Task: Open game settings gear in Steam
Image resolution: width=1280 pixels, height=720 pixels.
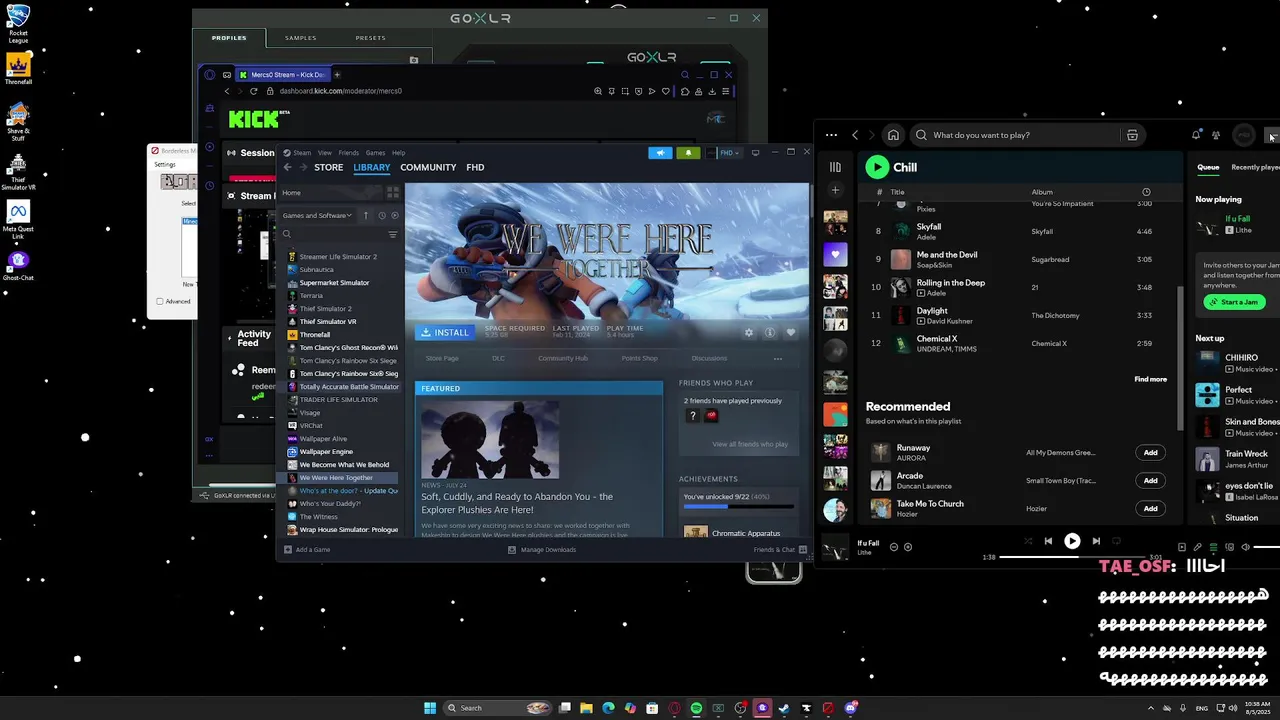Action: (x=749, y=332)
